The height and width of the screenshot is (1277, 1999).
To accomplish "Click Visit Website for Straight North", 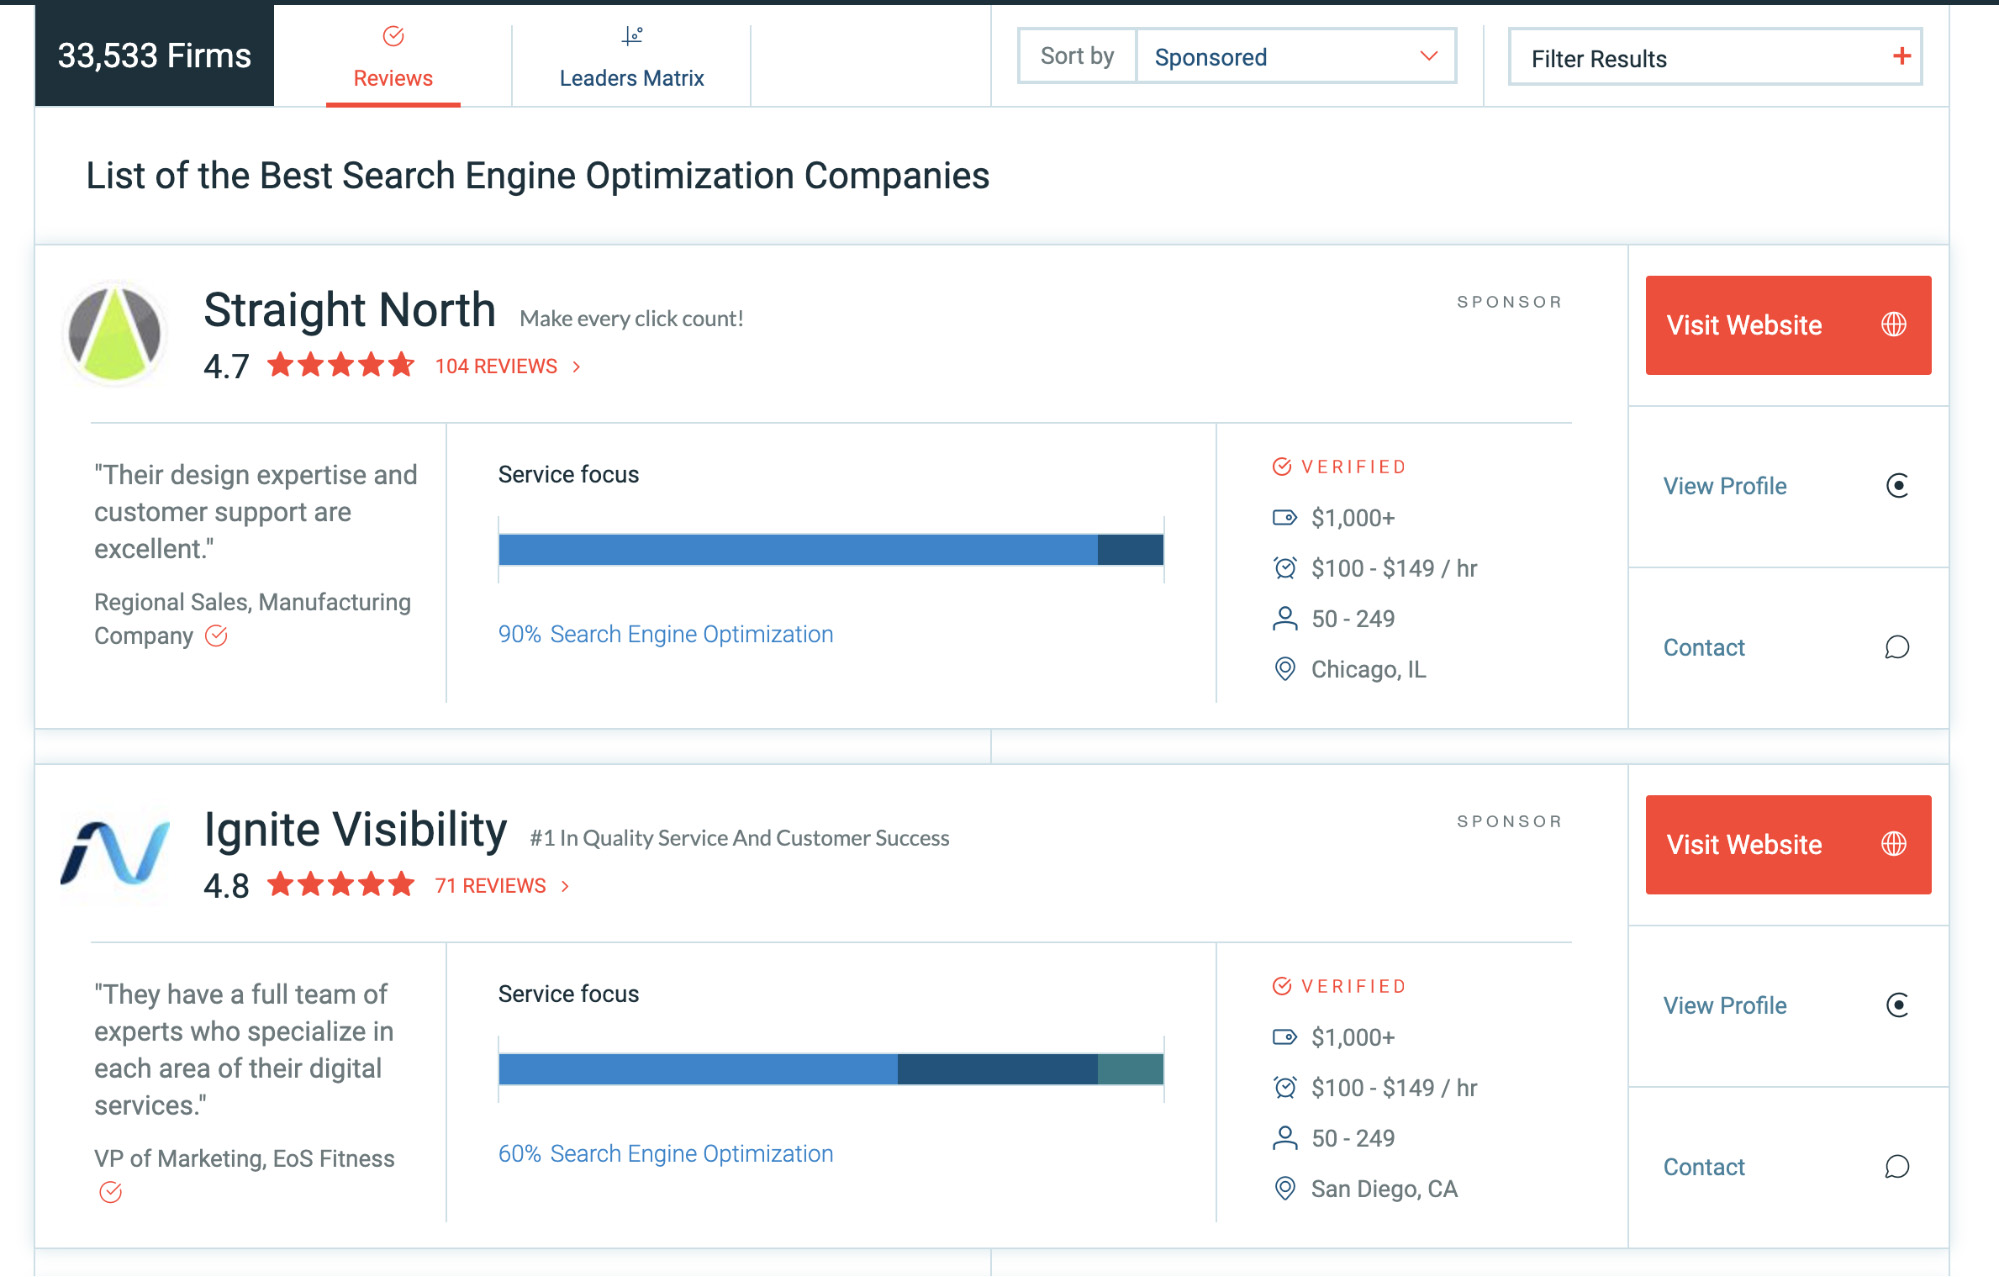I will [x=1788, y=325].
